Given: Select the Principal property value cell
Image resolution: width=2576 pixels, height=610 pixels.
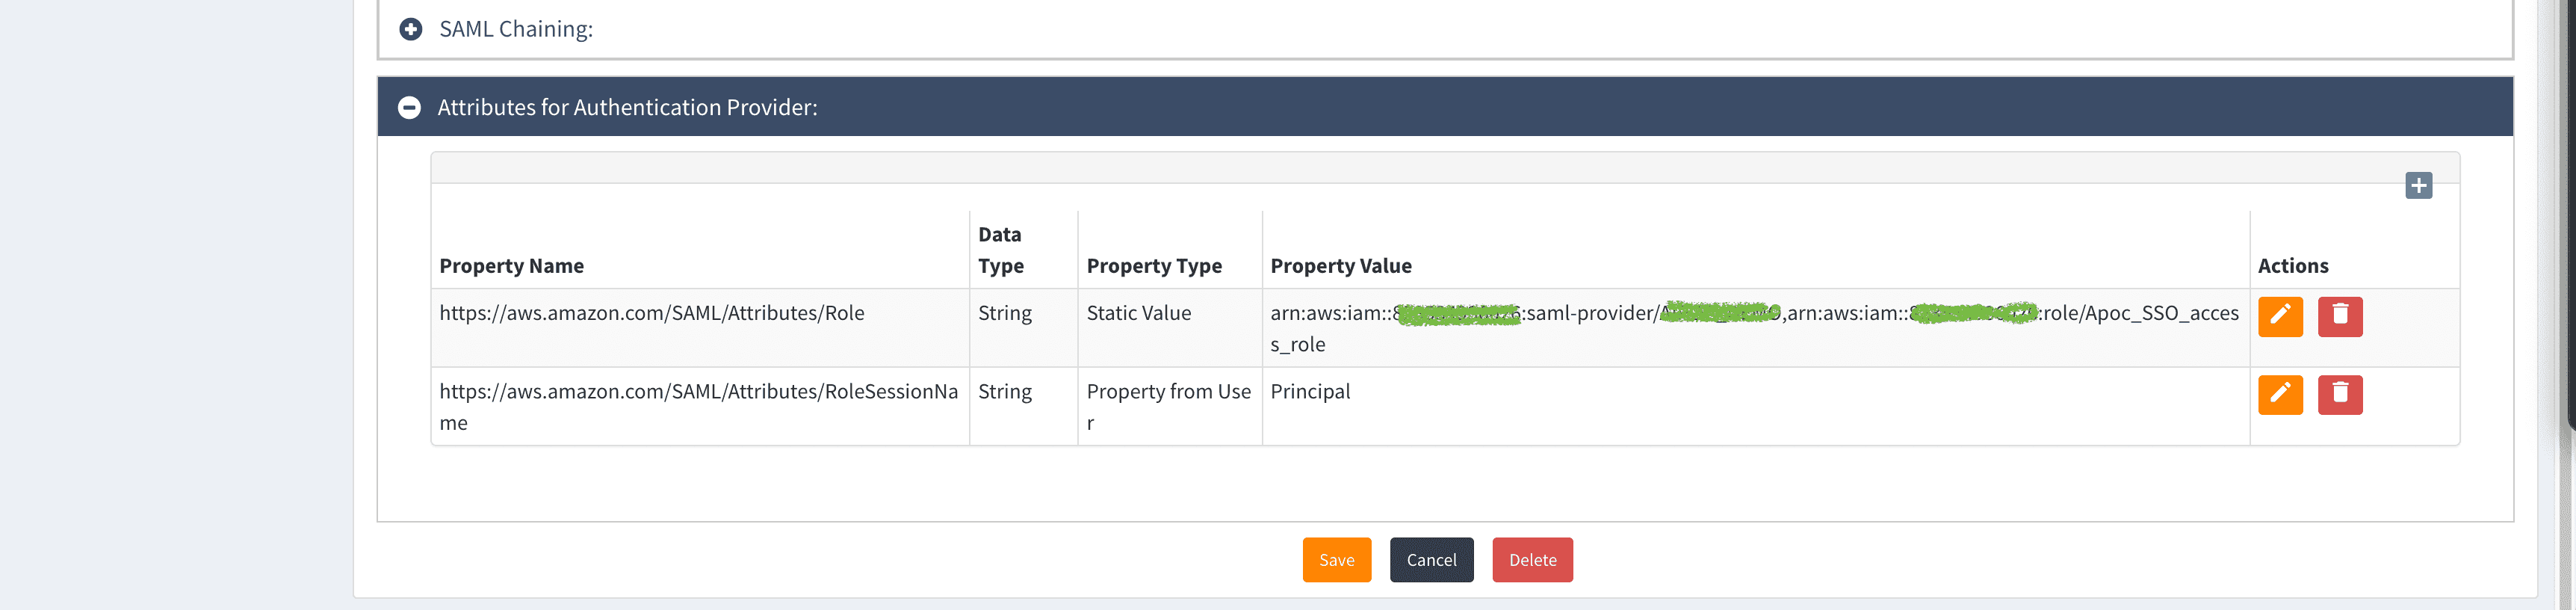Looking at the screenshot, I should click(1309, 392).
